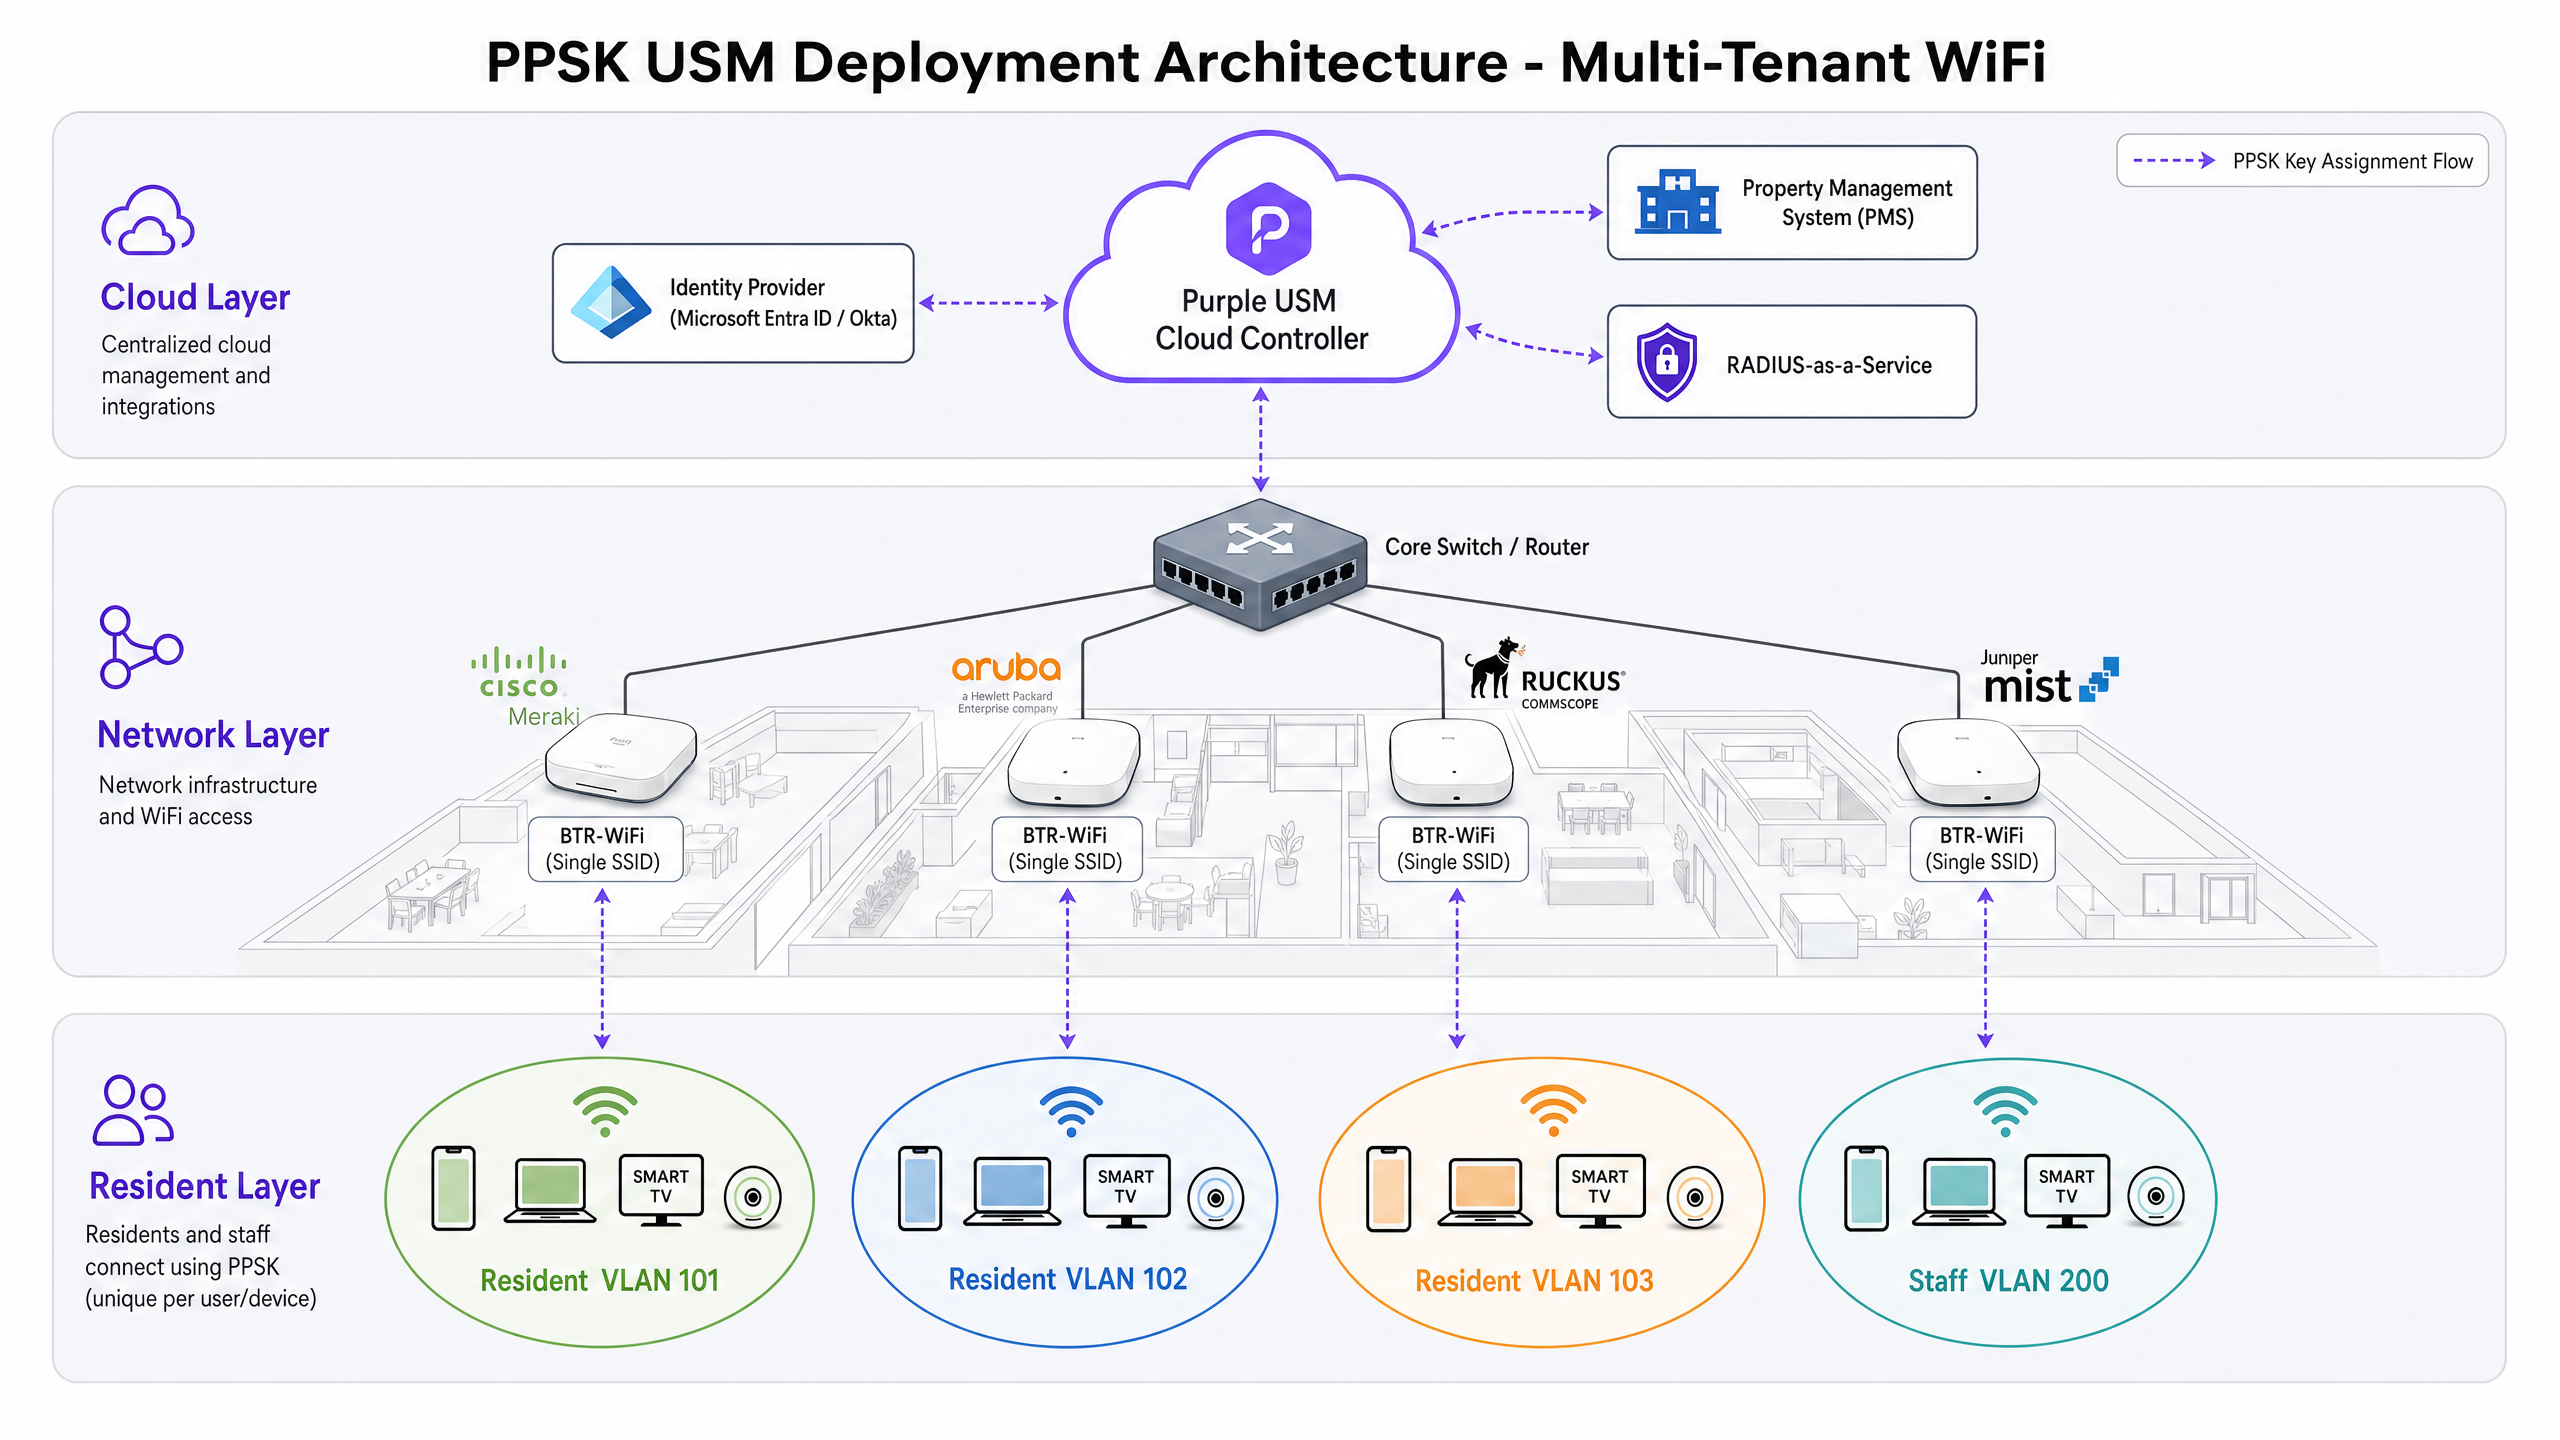This screenshot has height=1440, width=2560.
Task: Click the Purple USM Cloud Controller label
Action: tap(1261, 320)
